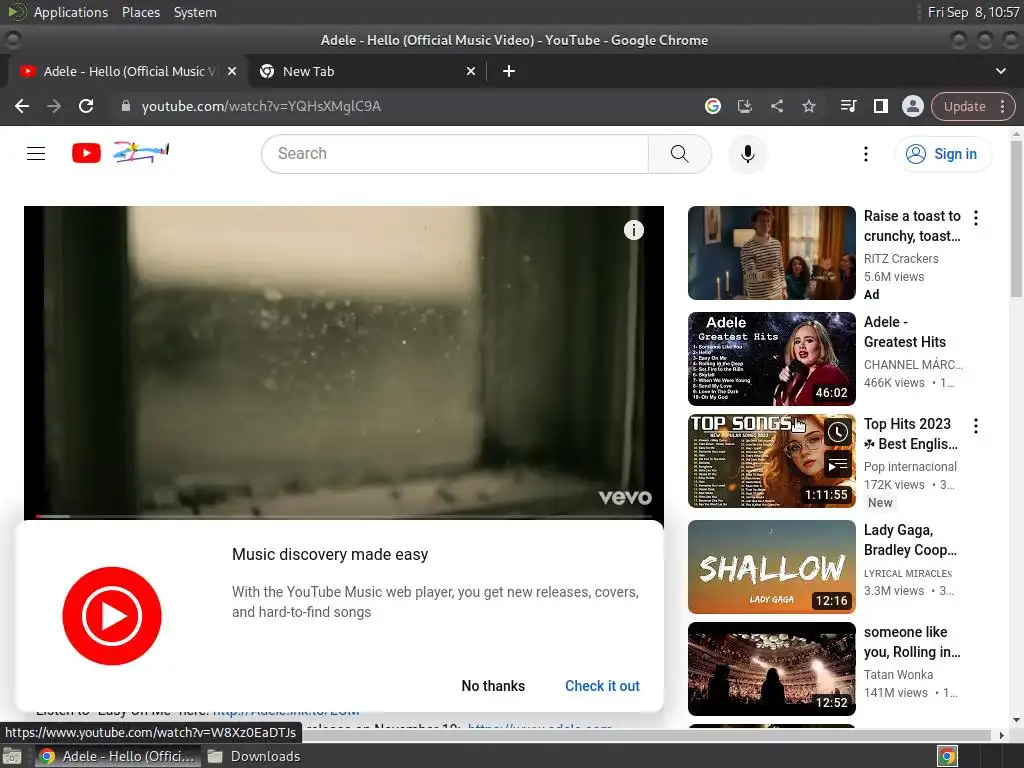Click Pop internacional channel name
1024x768 pixels.
[910, 466]
